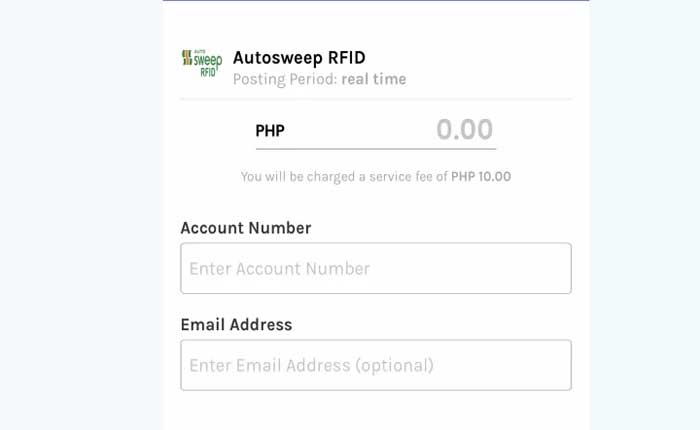
Task: Click the bold PHP 10.00 service fee
Action: tap(481, 176)
